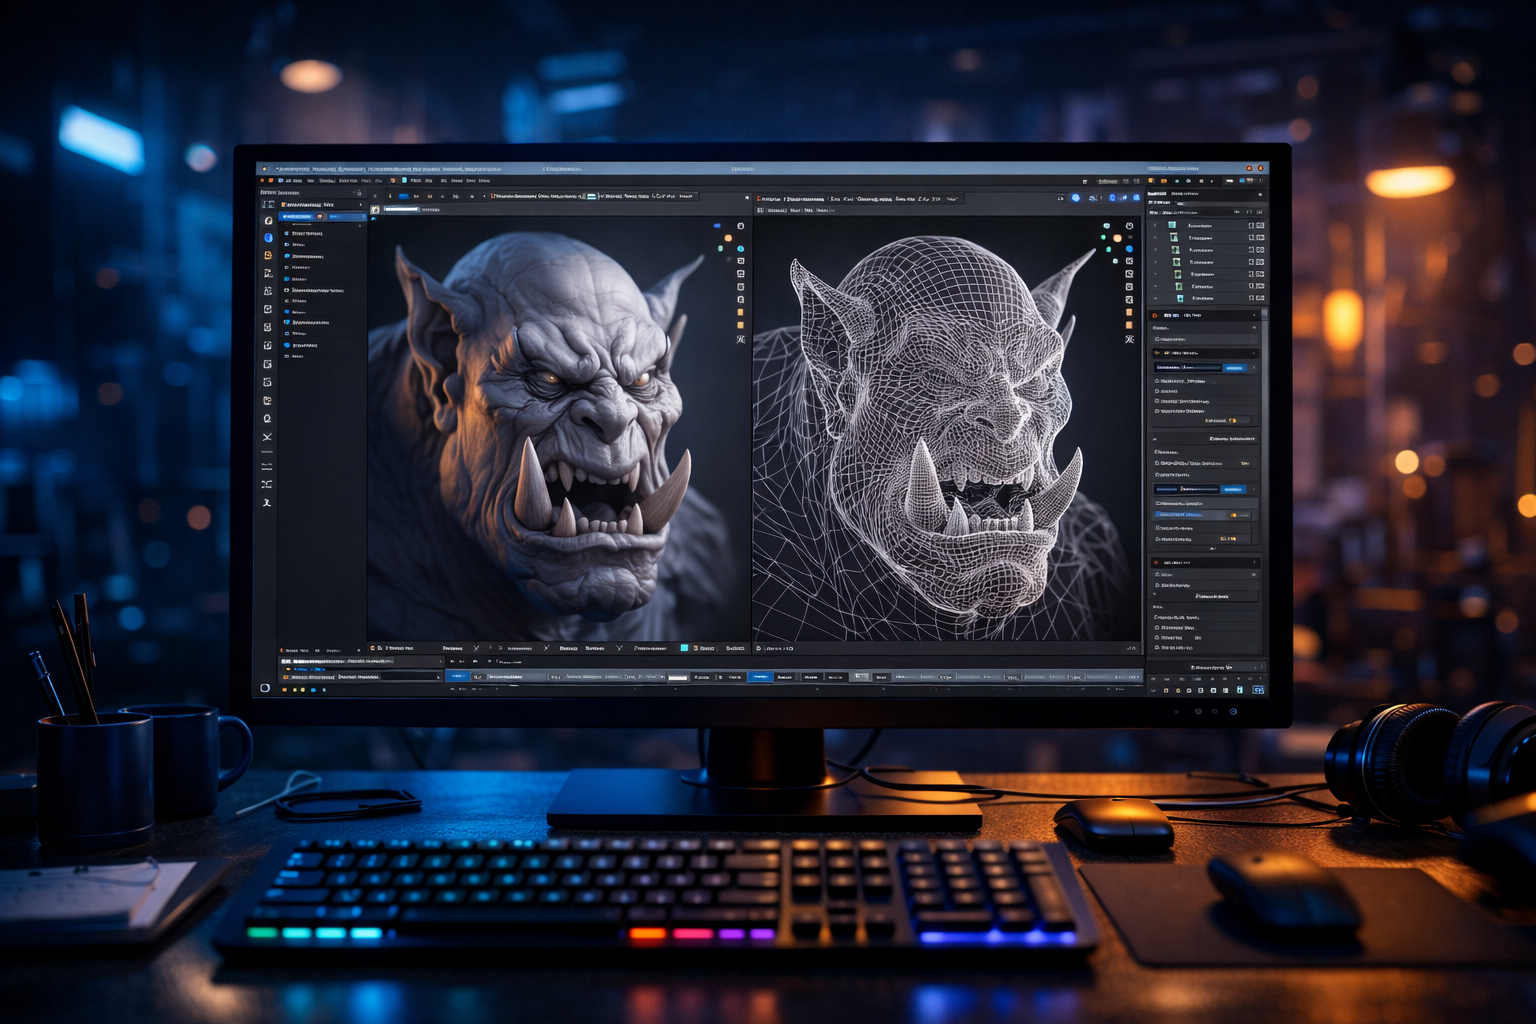Click the X-shaped tool in left toolbar

pyautogui.click(x=267, y=437)
